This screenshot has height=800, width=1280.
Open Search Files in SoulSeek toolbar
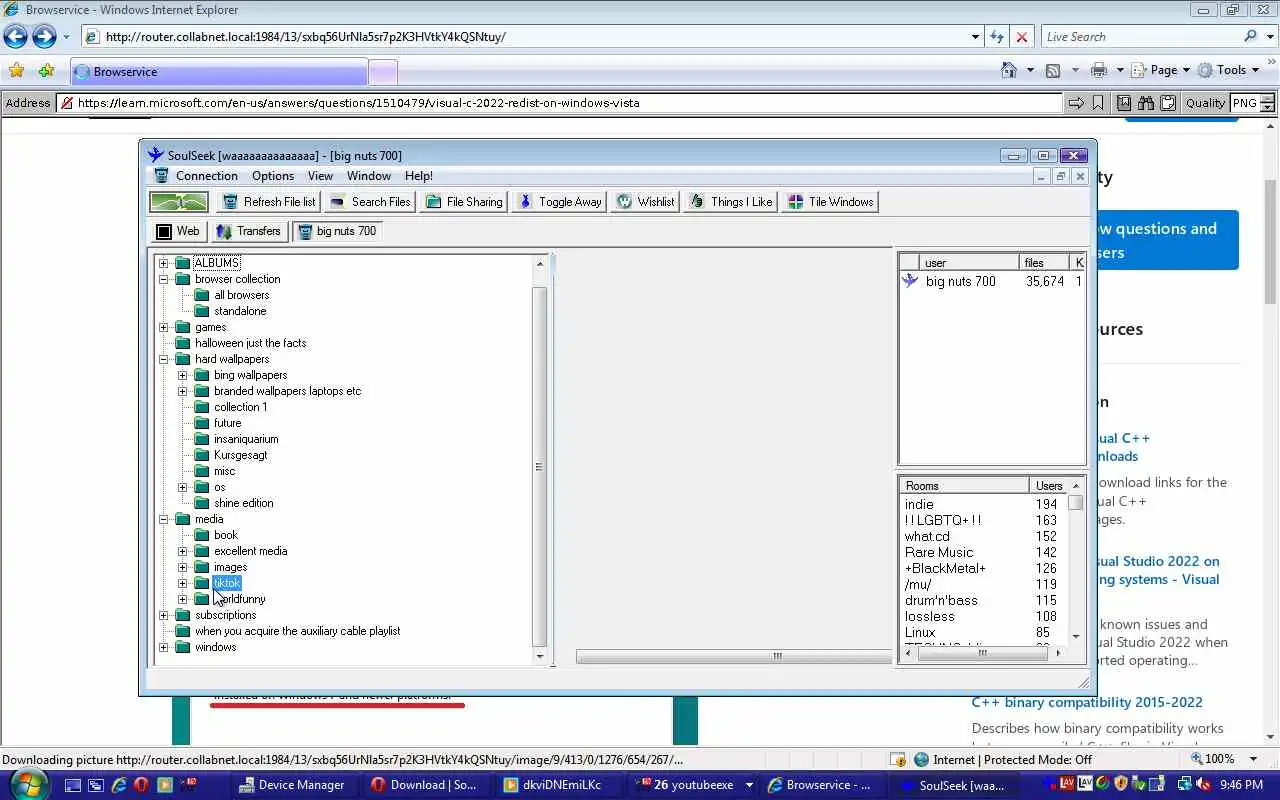click(x=369, y=202)
